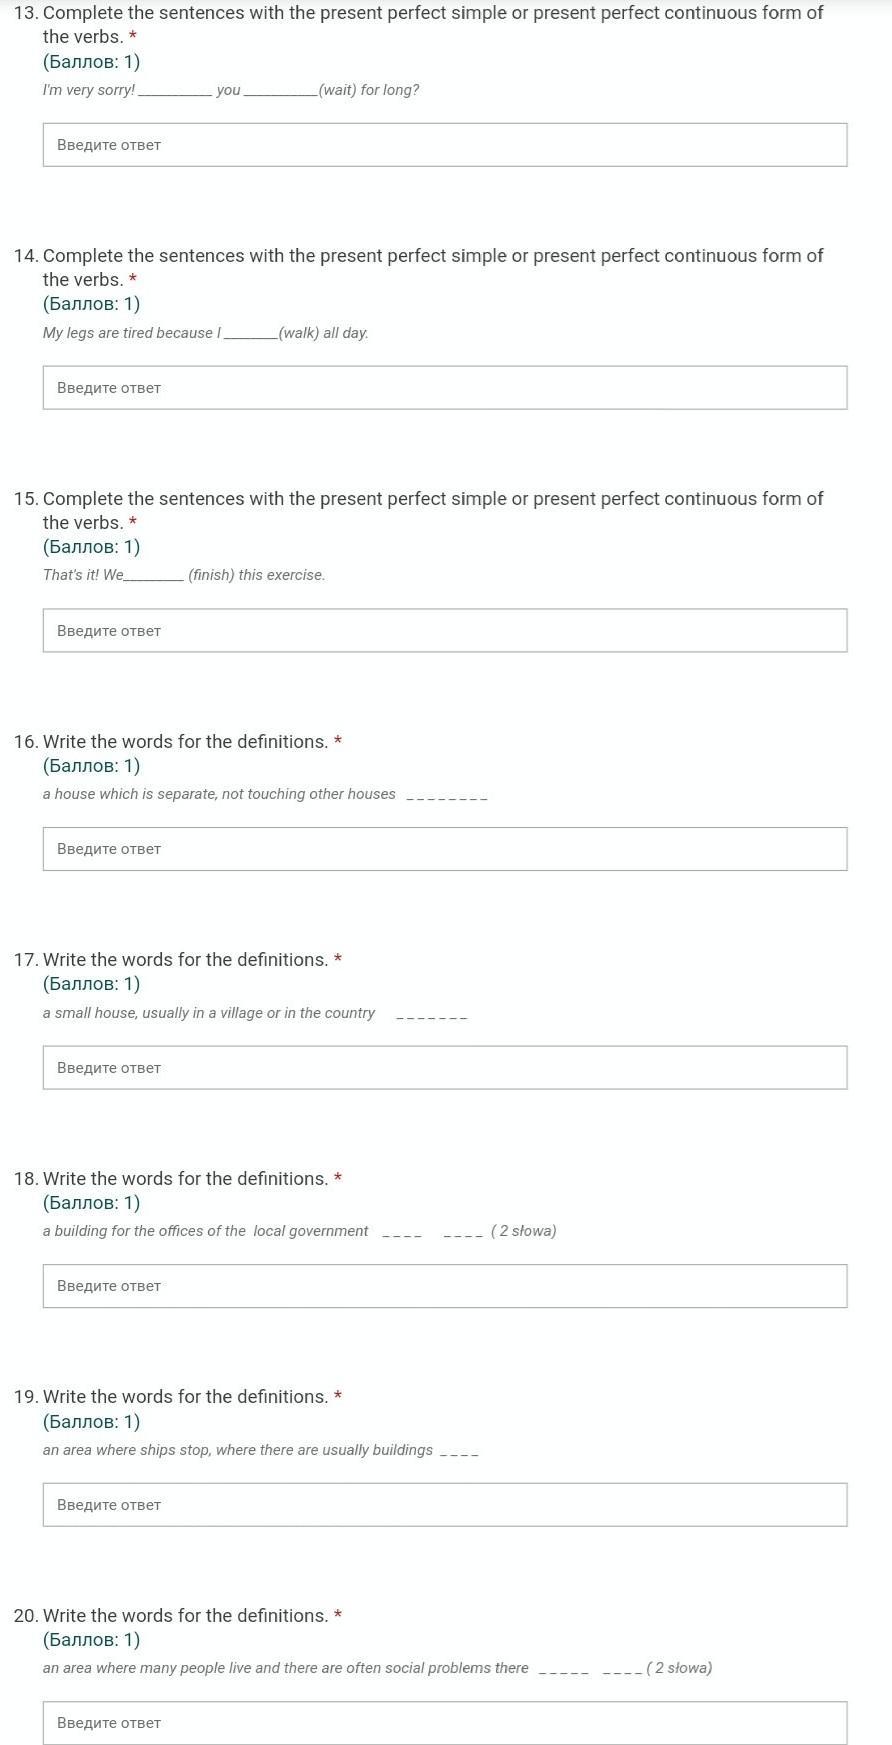Viewport: 892px width, 1745px height.
Task: Click the answer field for the separate house definition
Action: [x=445, y=849]
